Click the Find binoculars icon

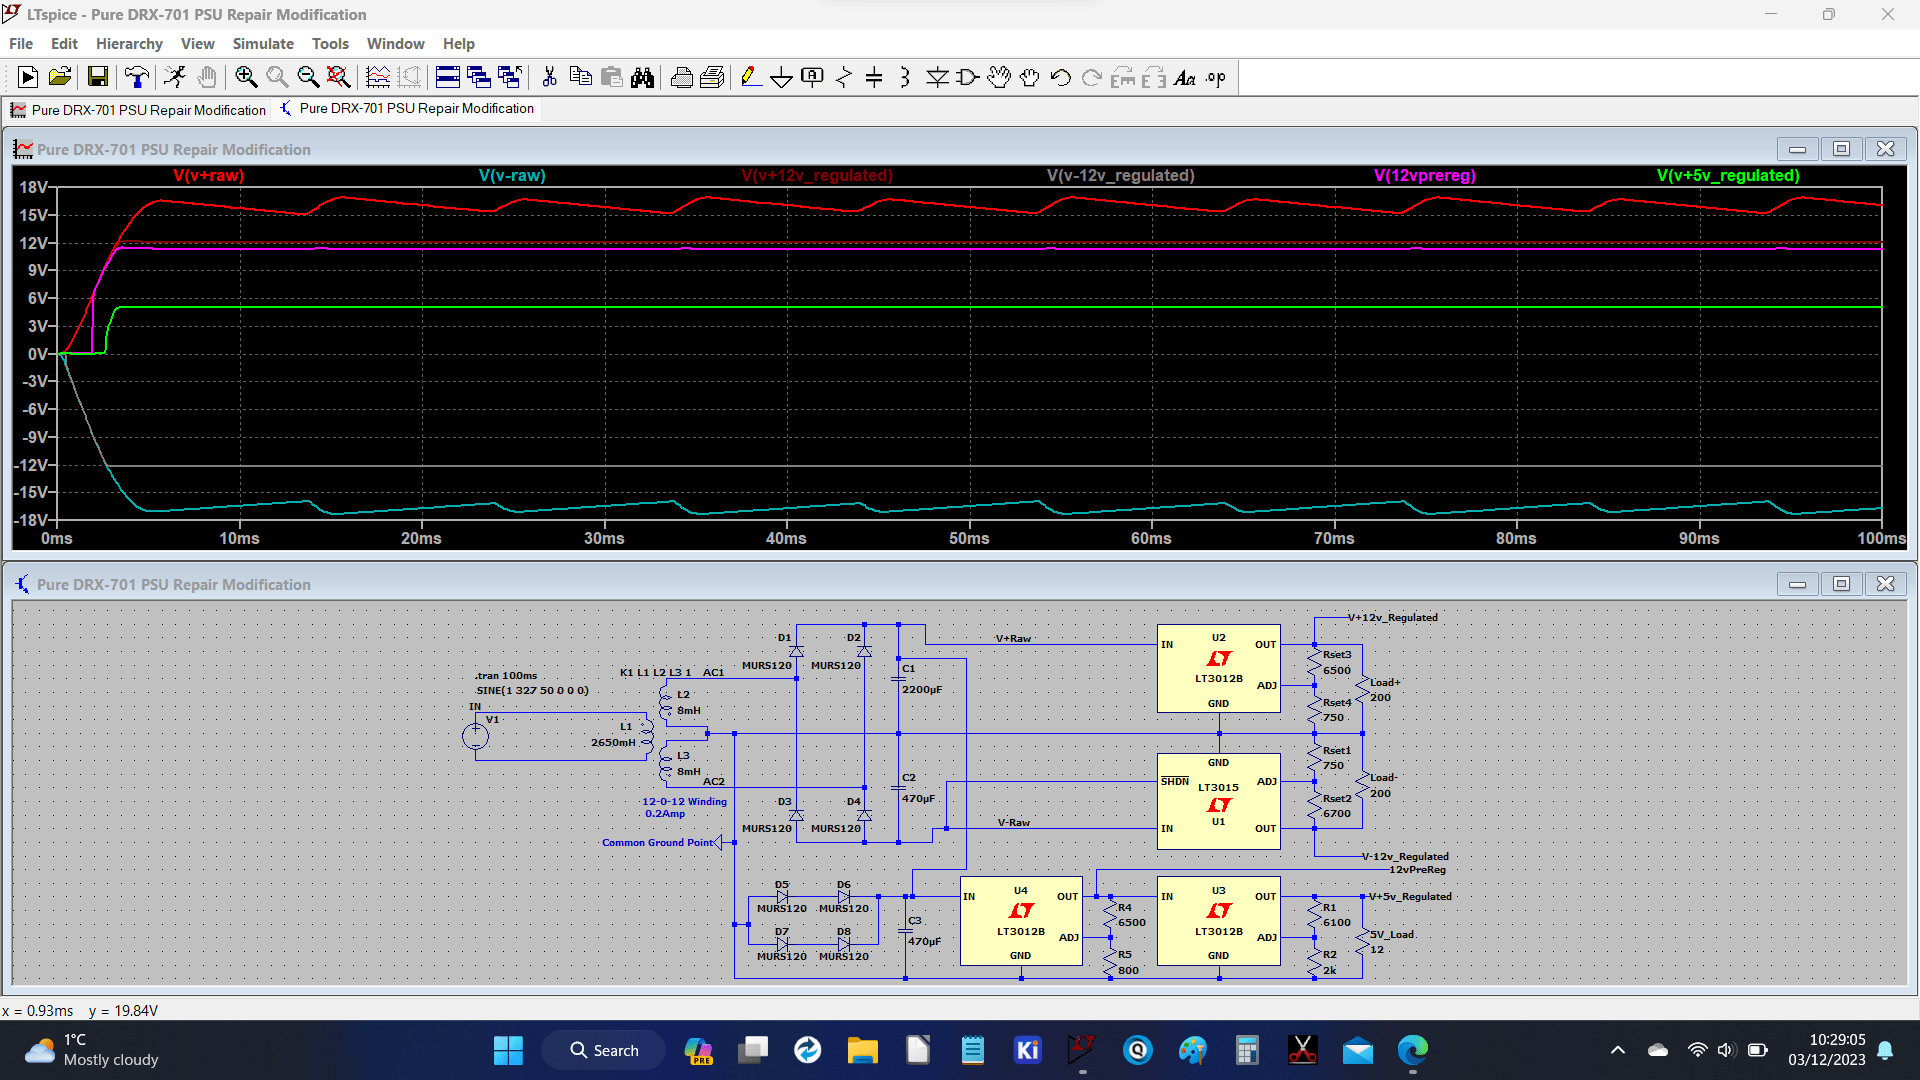(642, 77)
